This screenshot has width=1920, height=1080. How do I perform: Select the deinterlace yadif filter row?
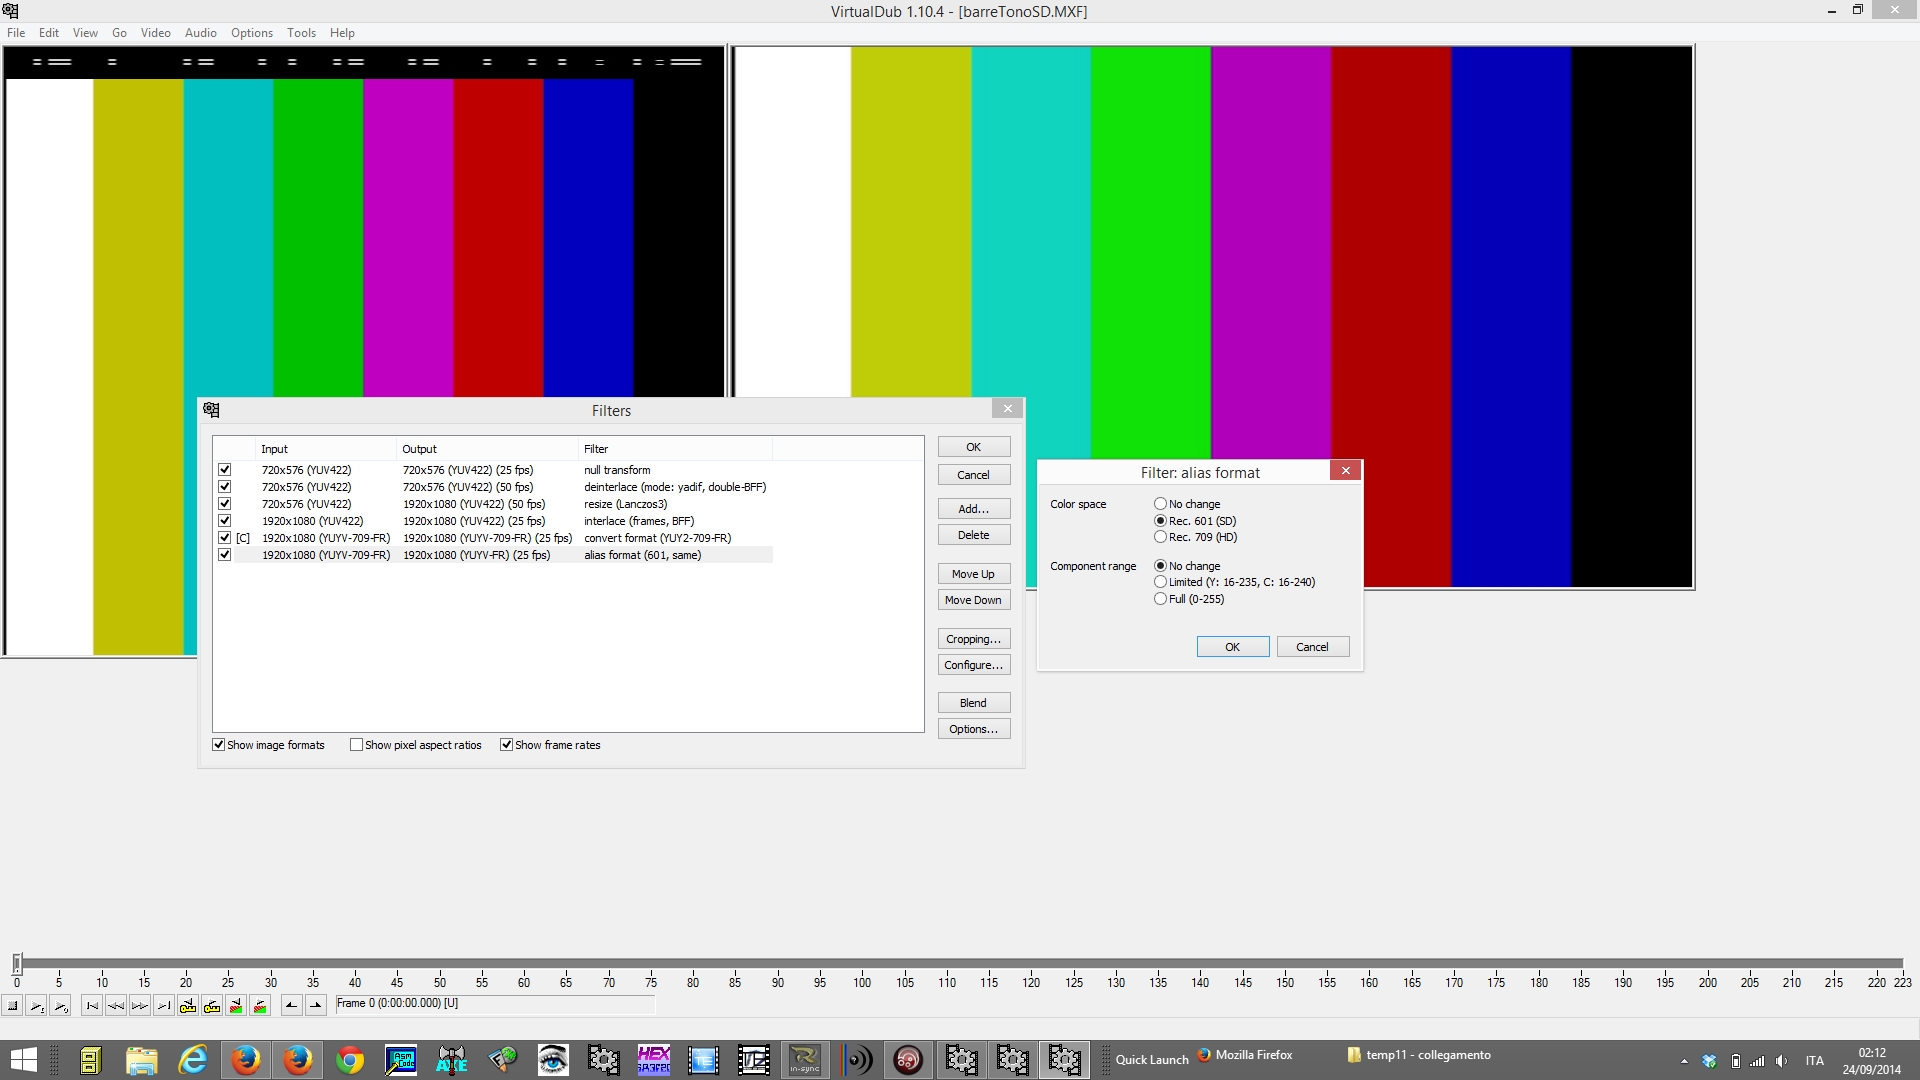[674, 487]
